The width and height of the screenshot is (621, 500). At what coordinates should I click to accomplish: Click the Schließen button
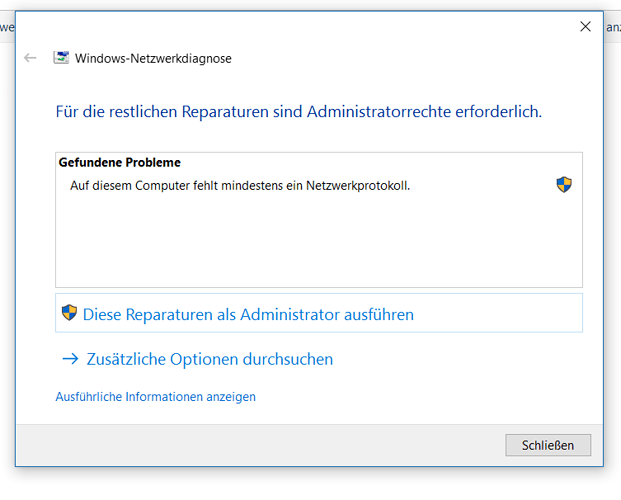point(548,445)
